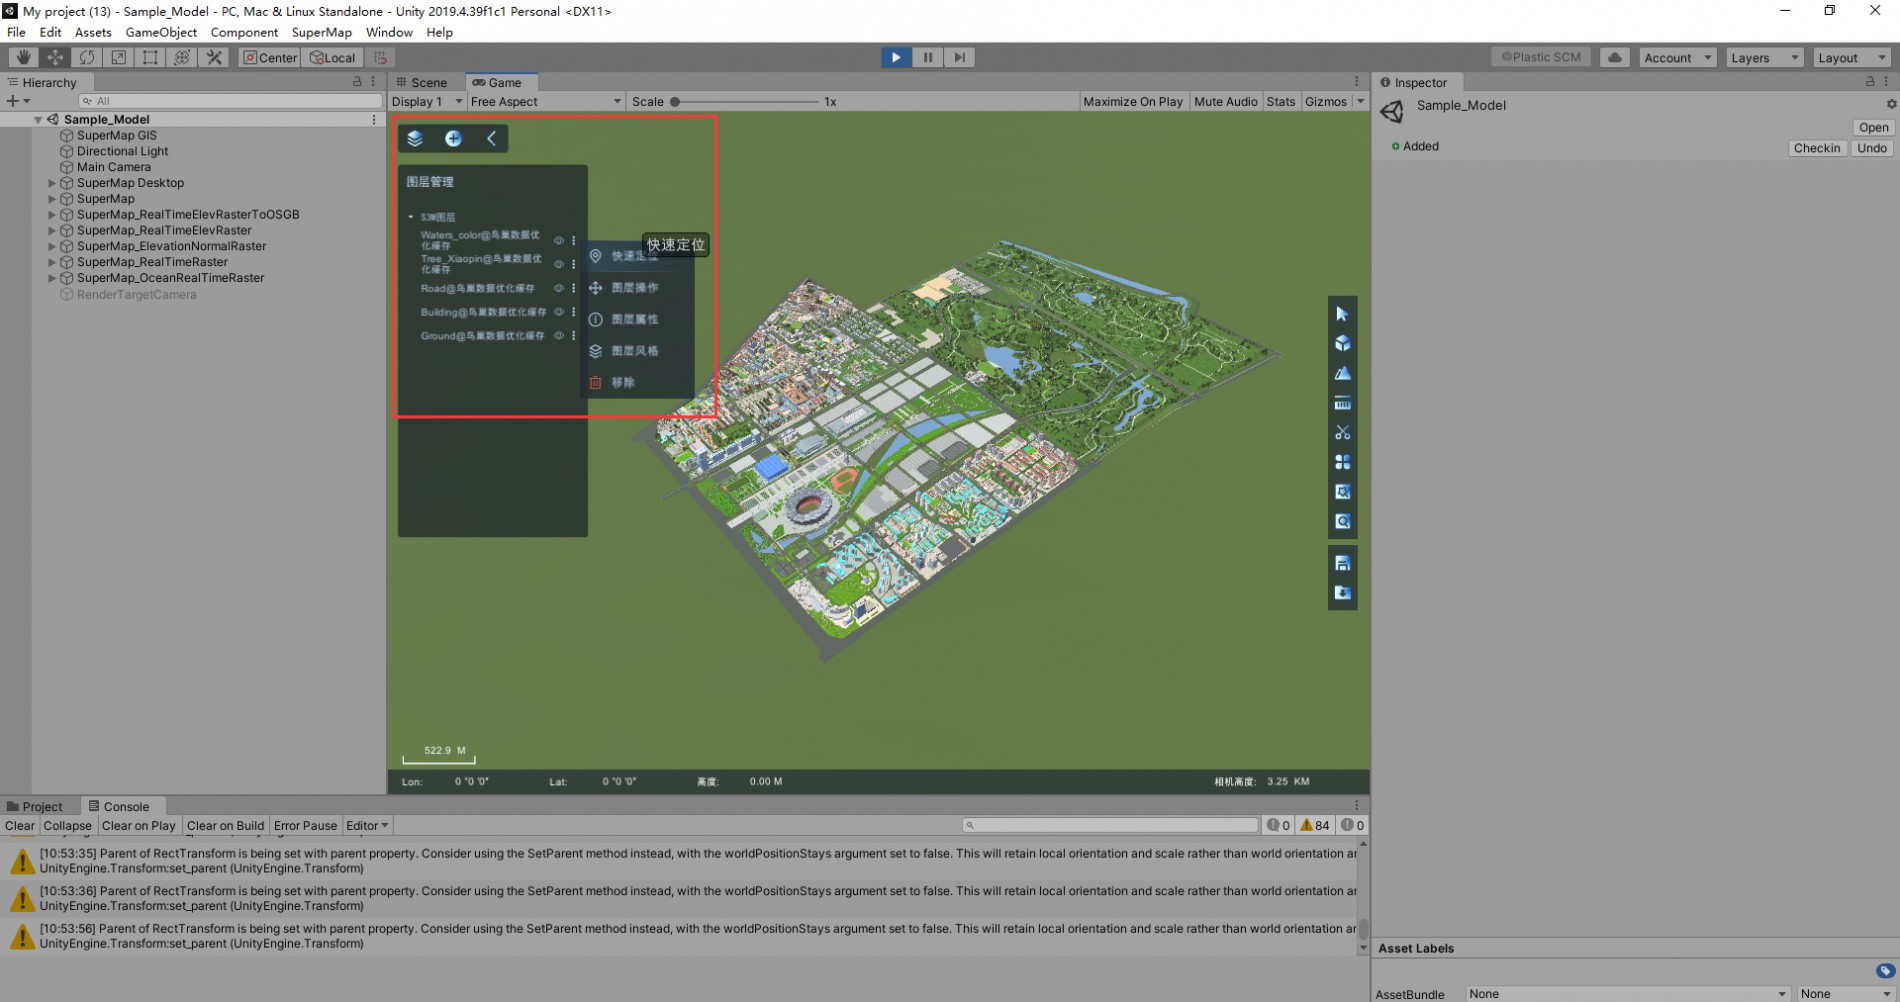Screen dimensions: 1900x1002
Task: Open the Free Aspect dropdown
Action: pyautogui.click(x=545, y=101)
